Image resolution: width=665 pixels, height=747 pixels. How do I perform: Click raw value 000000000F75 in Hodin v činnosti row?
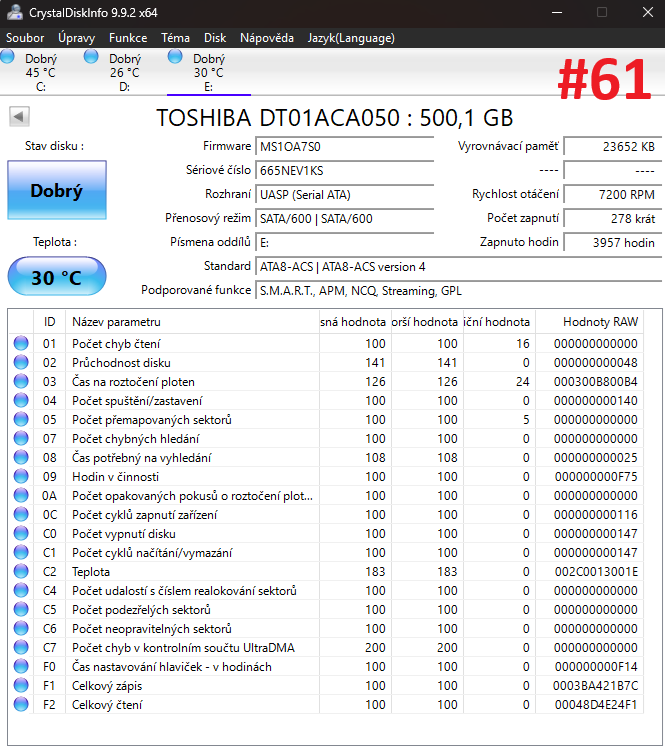[x=596, y=477]
